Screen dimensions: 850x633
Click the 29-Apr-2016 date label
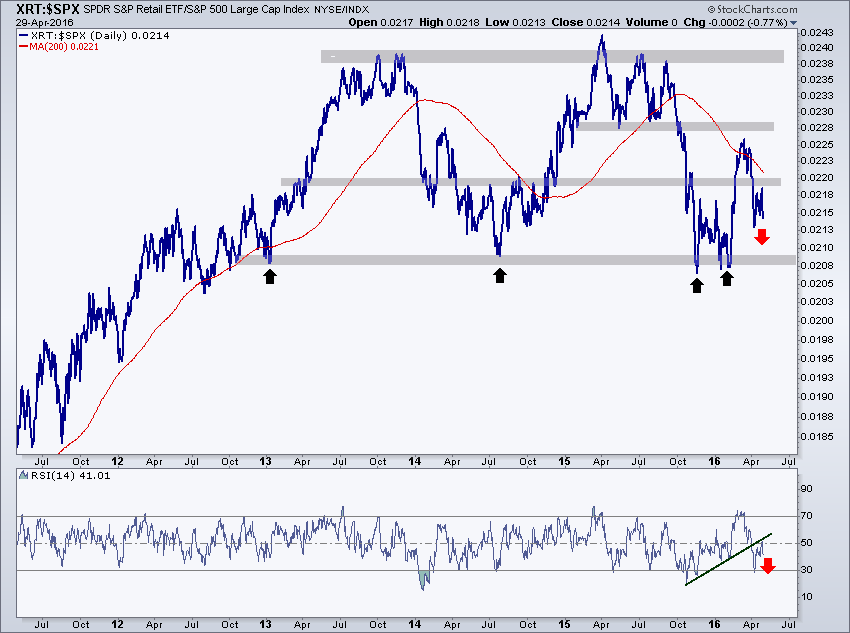[44, 23]
